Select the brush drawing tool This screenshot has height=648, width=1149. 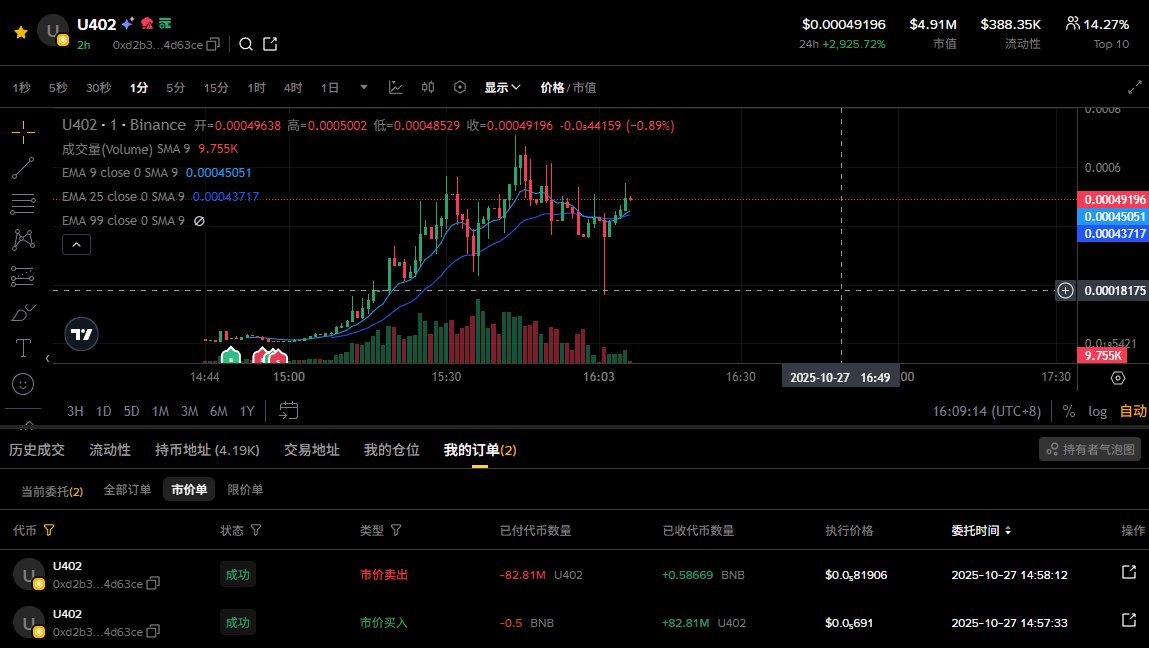coord(23,312)
